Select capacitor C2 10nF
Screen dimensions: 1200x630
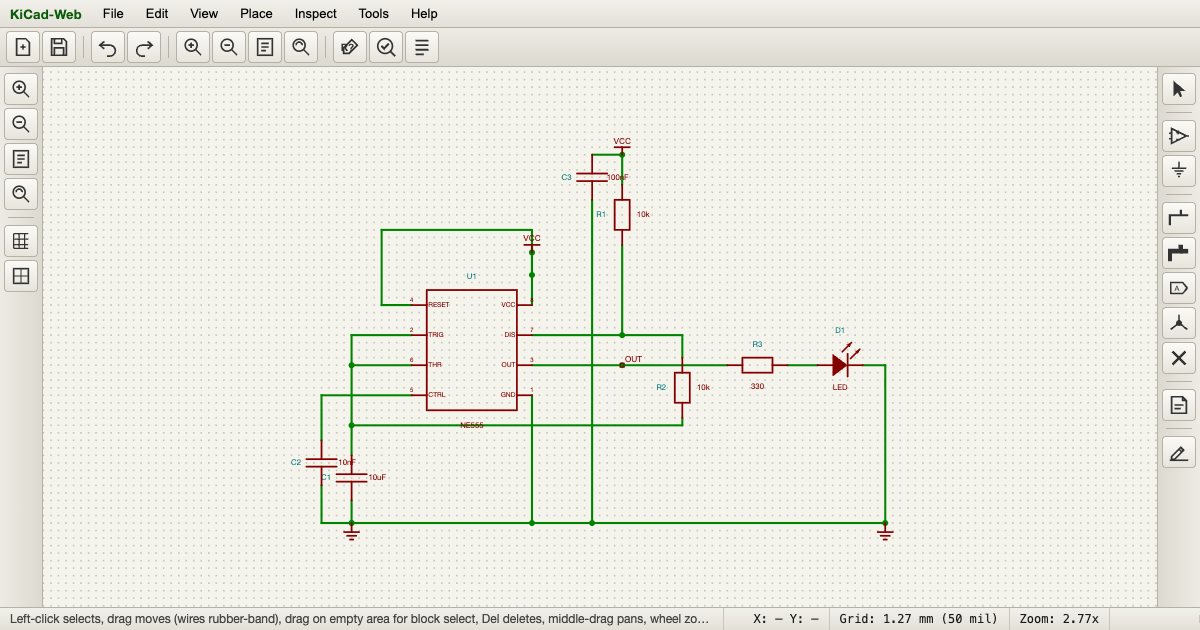[x=321, y=462]
